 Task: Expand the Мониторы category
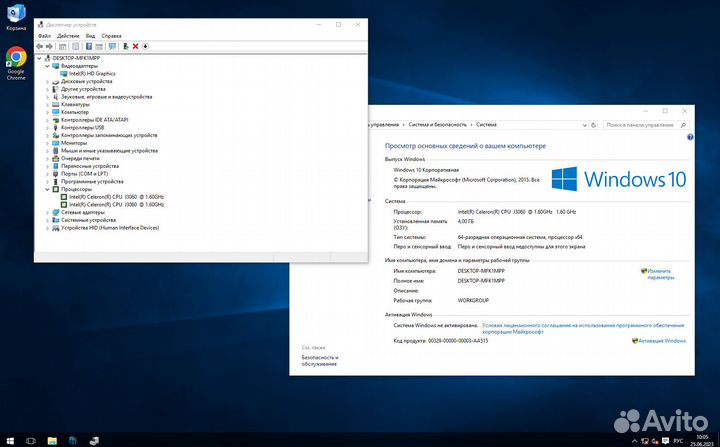tap(47, 143)
